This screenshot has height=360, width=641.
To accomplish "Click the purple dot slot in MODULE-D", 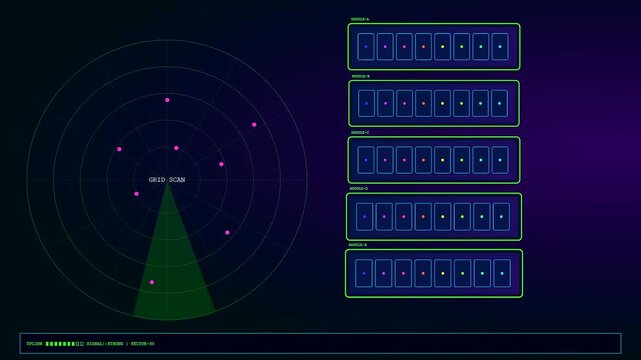I will point(384,217).
